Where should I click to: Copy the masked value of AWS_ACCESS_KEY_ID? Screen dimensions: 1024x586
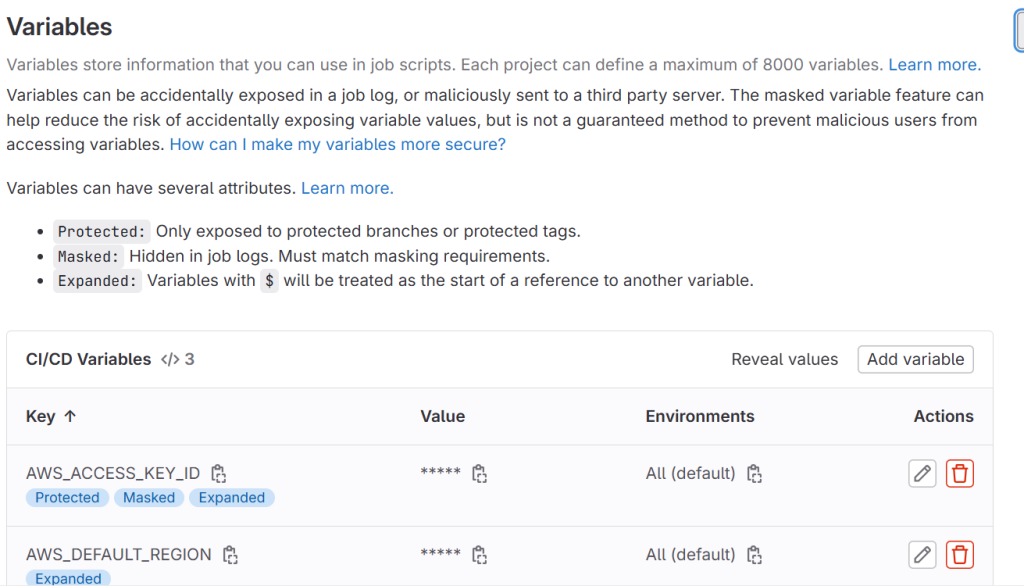pyautogui.click(x=479, y=473)
